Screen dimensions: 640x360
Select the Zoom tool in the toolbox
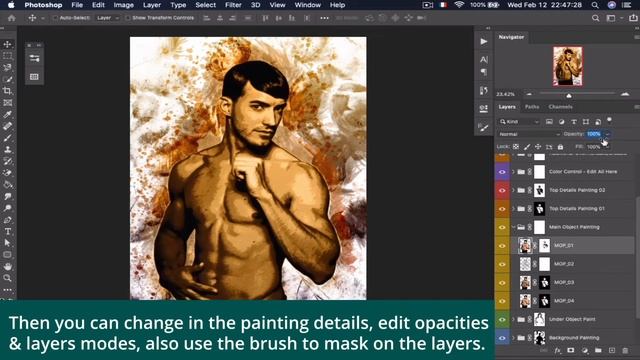click(x=7, y=278)
